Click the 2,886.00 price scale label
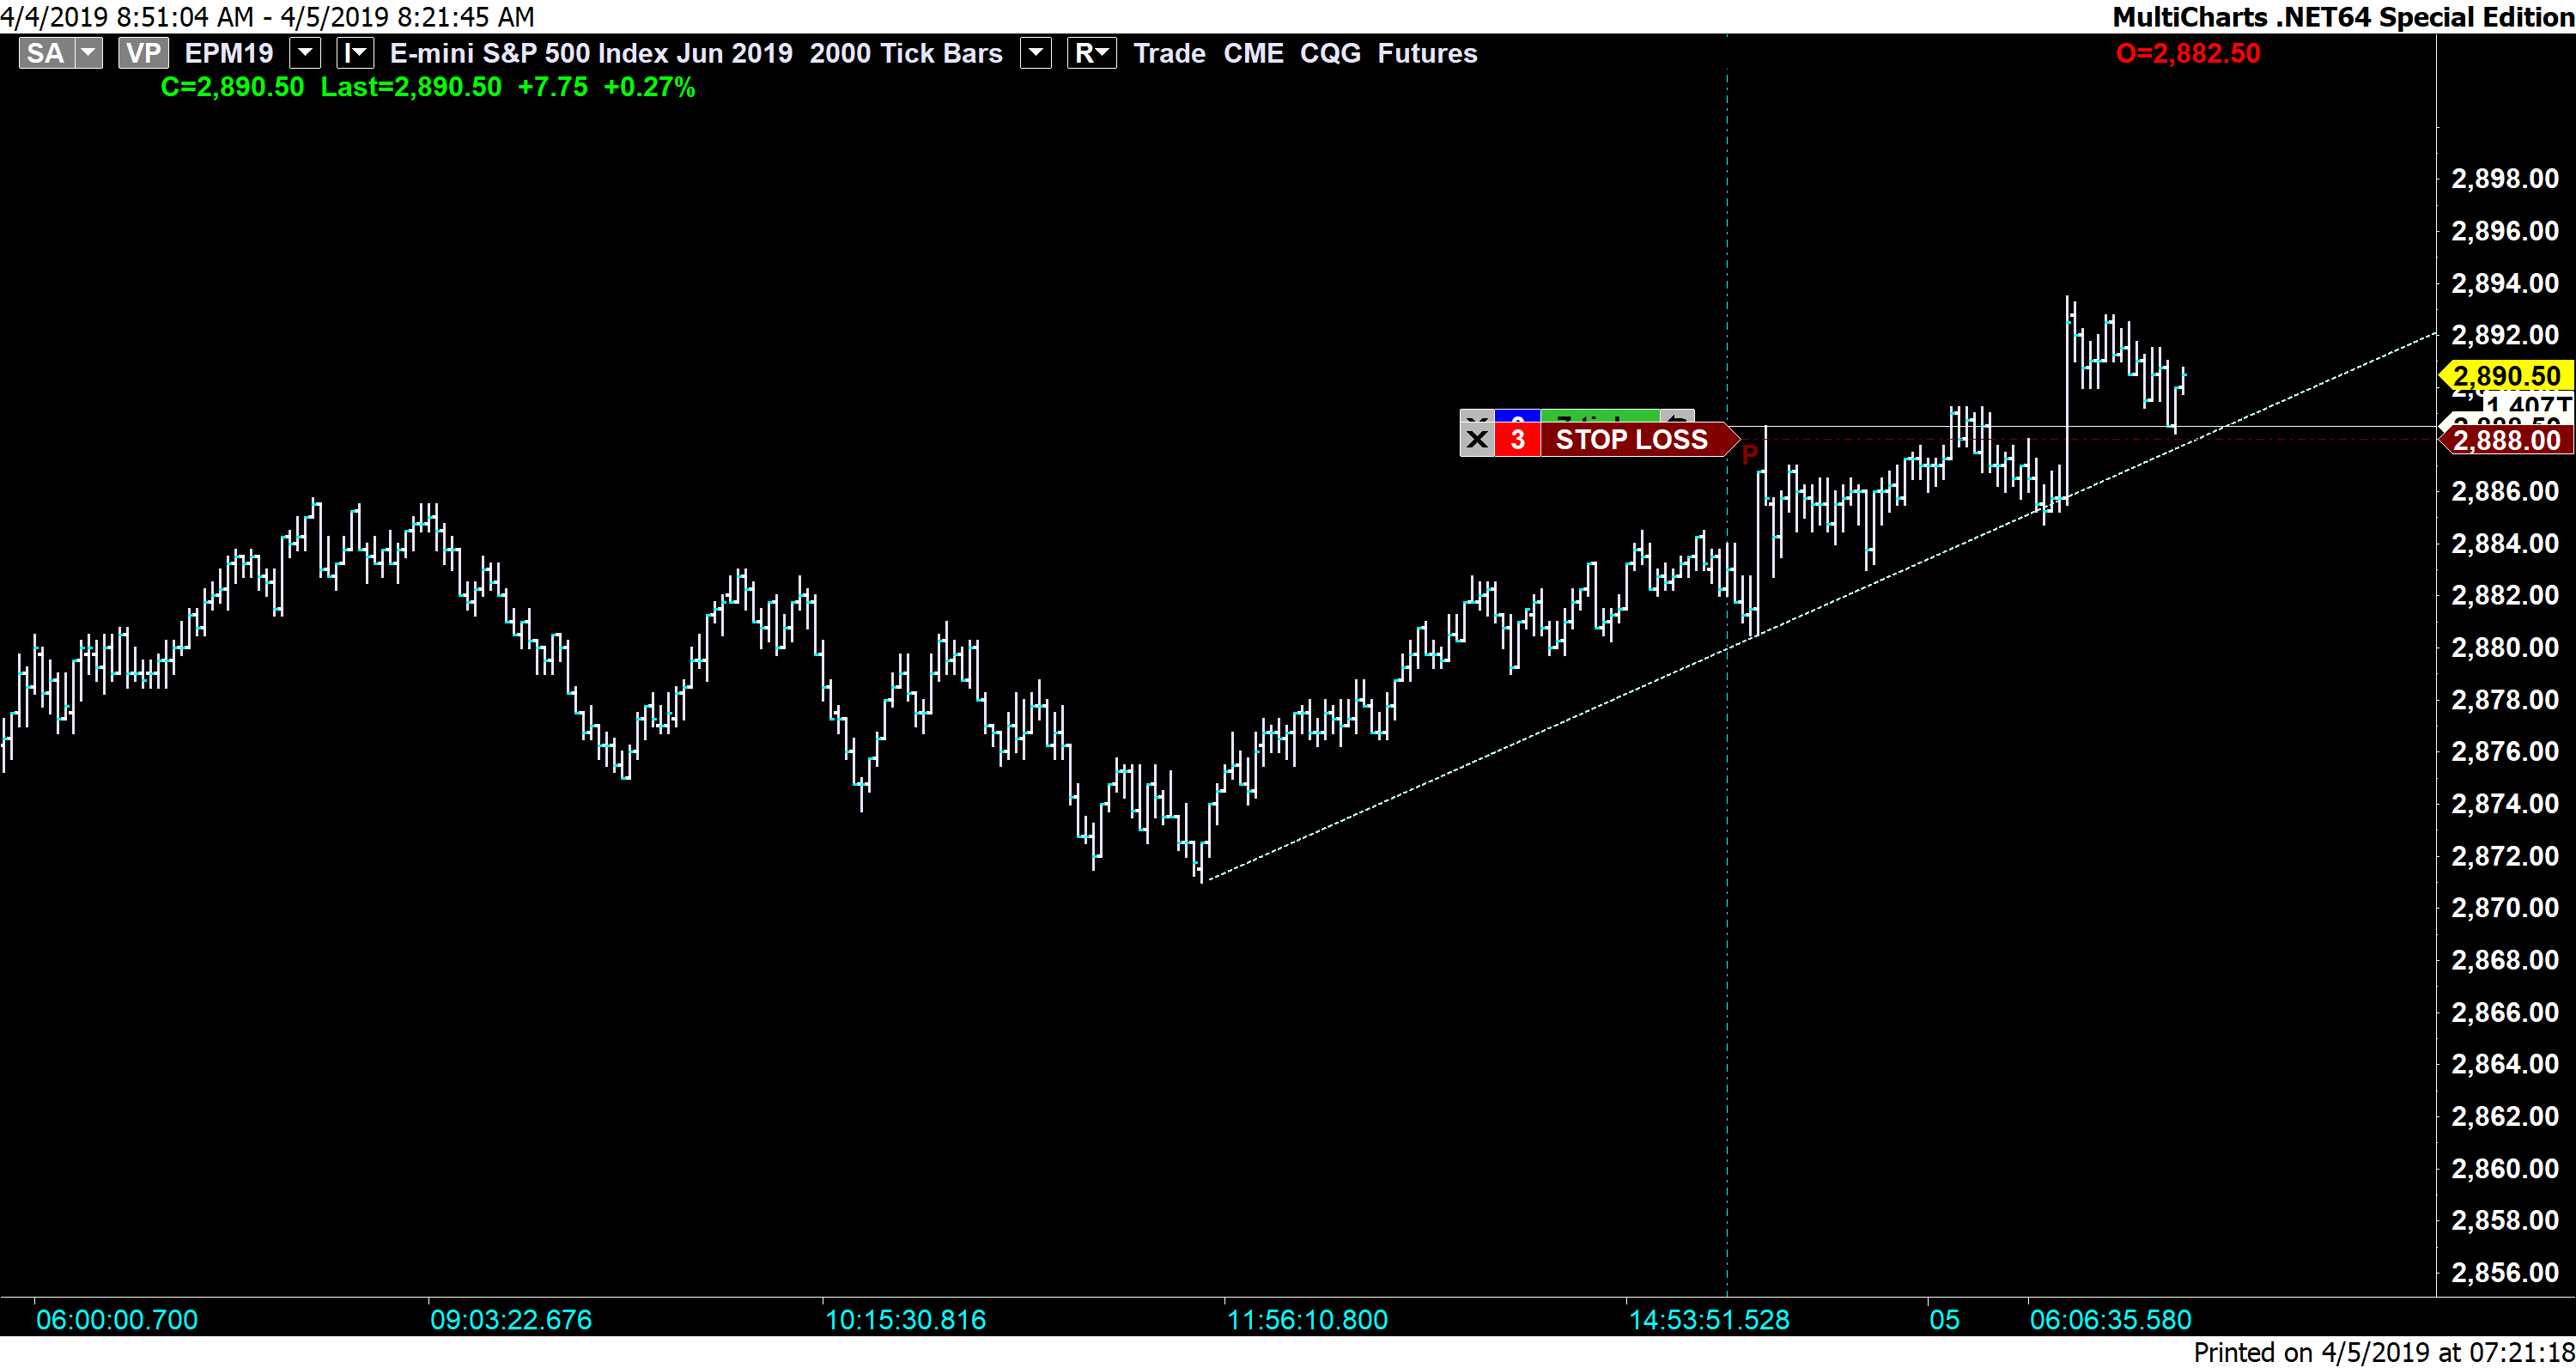Image resolution: width=2576 pixels, height=1368 pixels. (x=2505, y=491)
